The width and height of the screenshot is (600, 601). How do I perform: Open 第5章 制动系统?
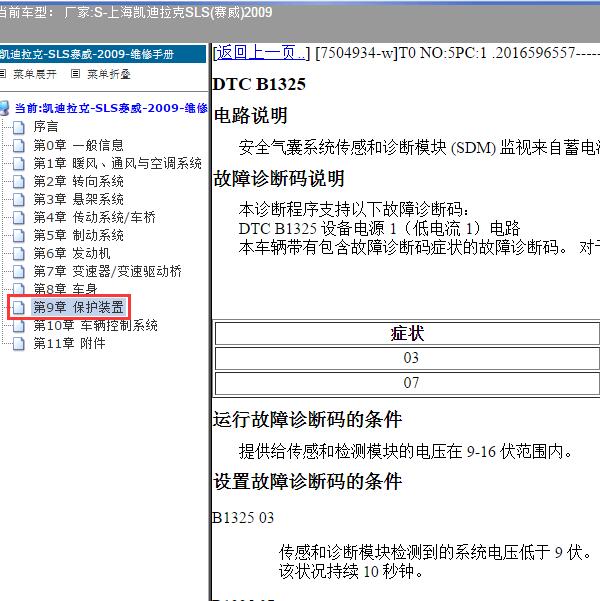(78, 235)
